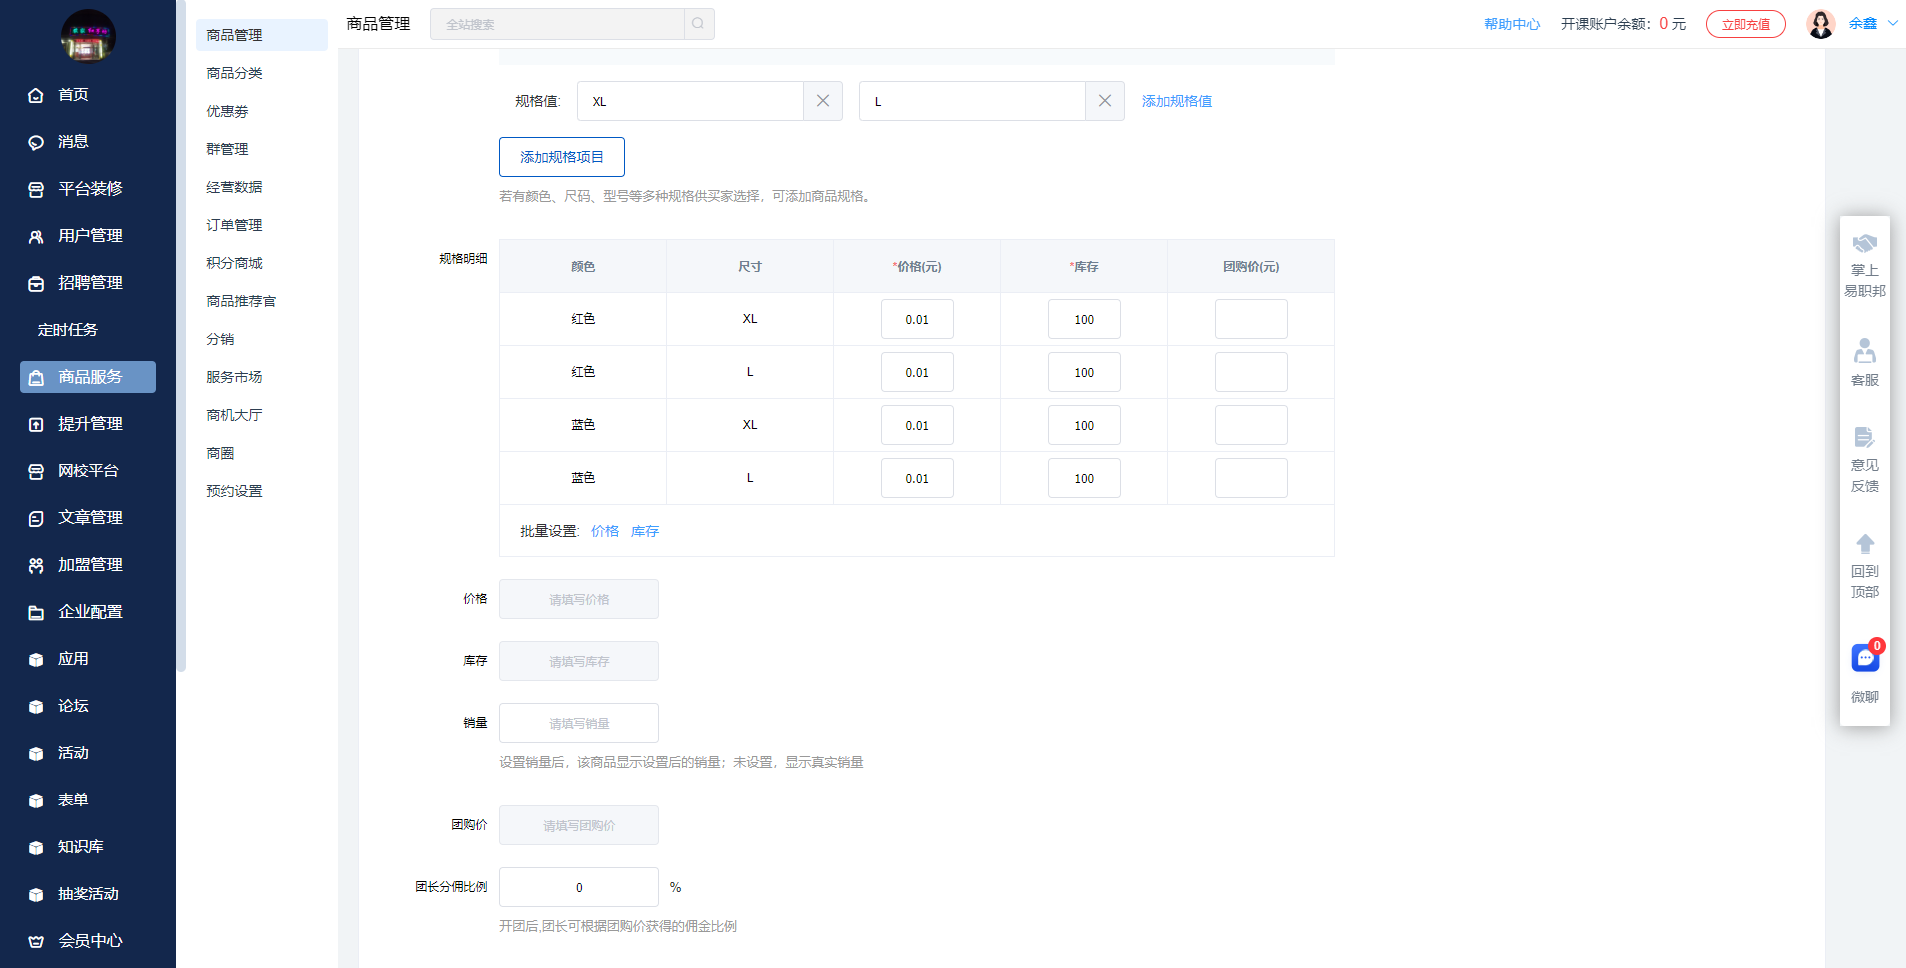
Task: Remove the XL spec value
Action: tap(822, 101)
